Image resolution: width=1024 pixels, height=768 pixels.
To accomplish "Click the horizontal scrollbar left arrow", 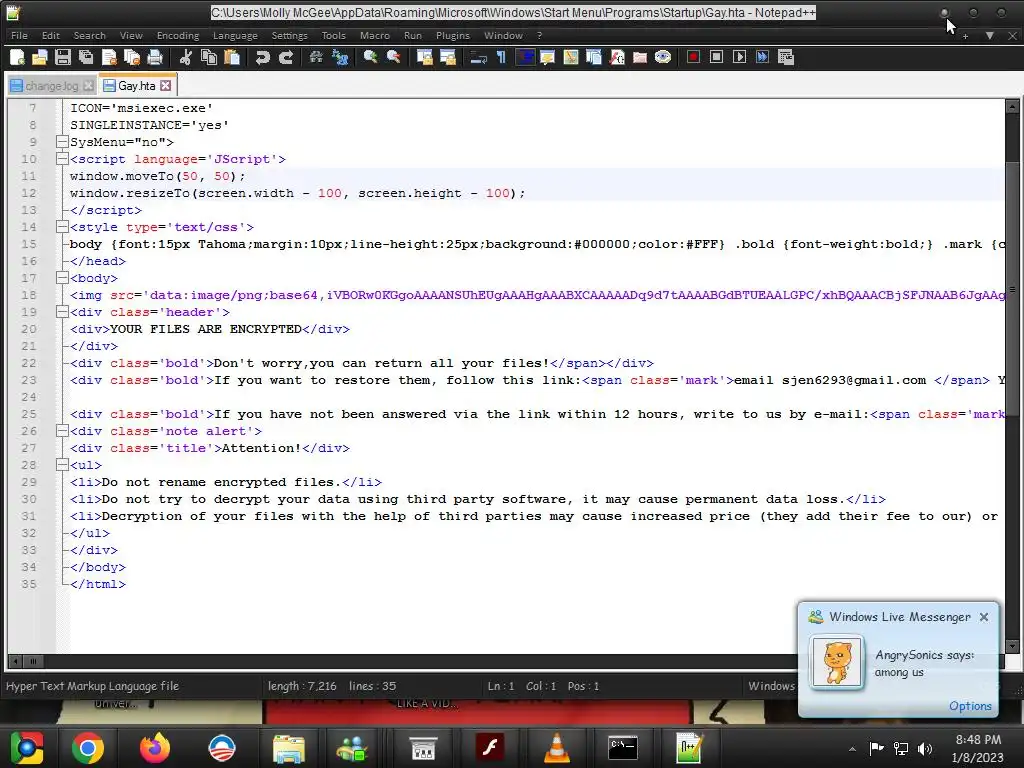I will (16, 661).
